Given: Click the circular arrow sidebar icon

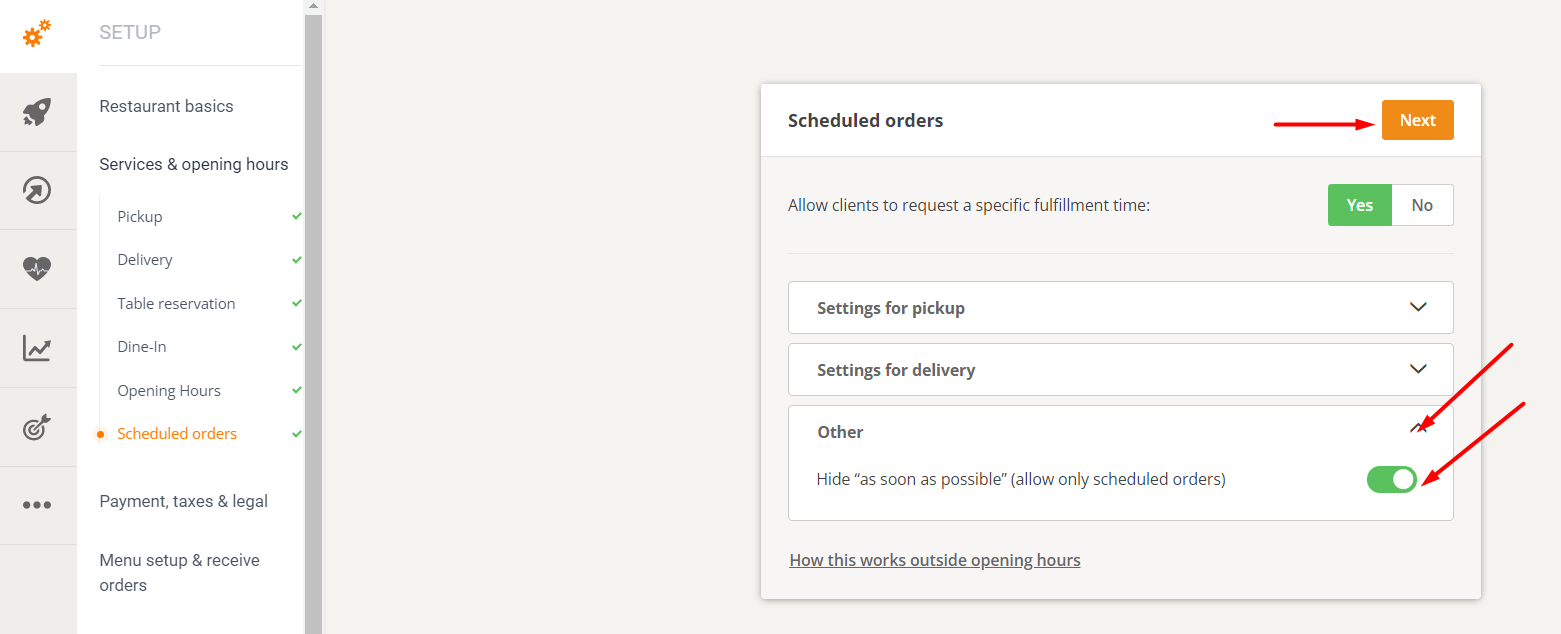Looking at the screenshot, I should point(37,190).
